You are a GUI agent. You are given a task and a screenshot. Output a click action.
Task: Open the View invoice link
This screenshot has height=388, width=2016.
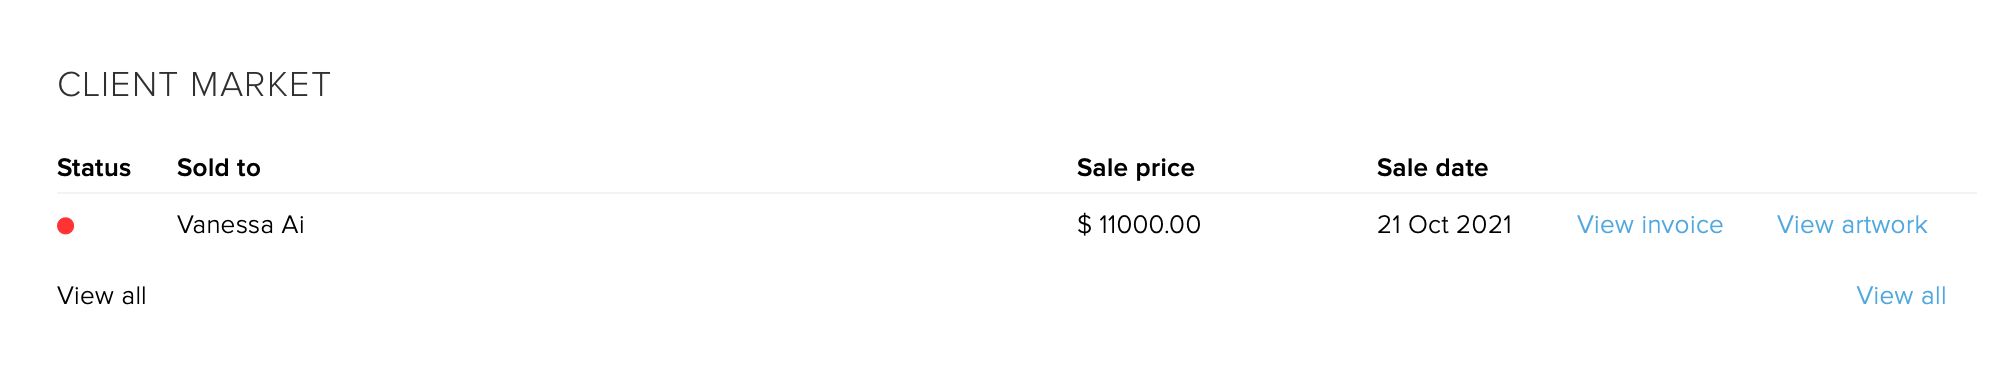[1650, 225]
